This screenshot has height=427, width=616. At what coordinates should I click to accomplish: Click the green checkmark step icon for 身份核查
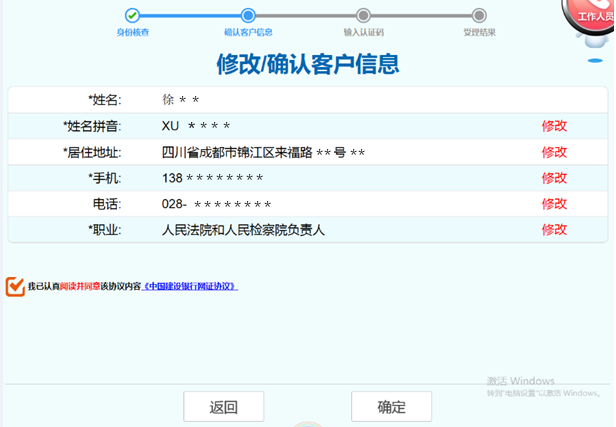[x=132, y=15]
